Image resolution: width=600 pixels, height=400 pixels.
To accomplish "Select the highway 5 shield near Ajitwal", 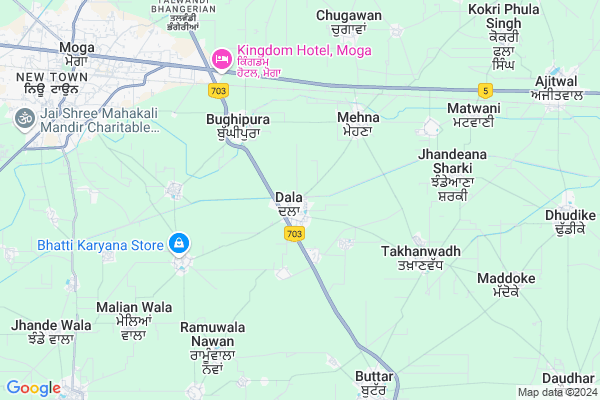I will tap(485, 91).
